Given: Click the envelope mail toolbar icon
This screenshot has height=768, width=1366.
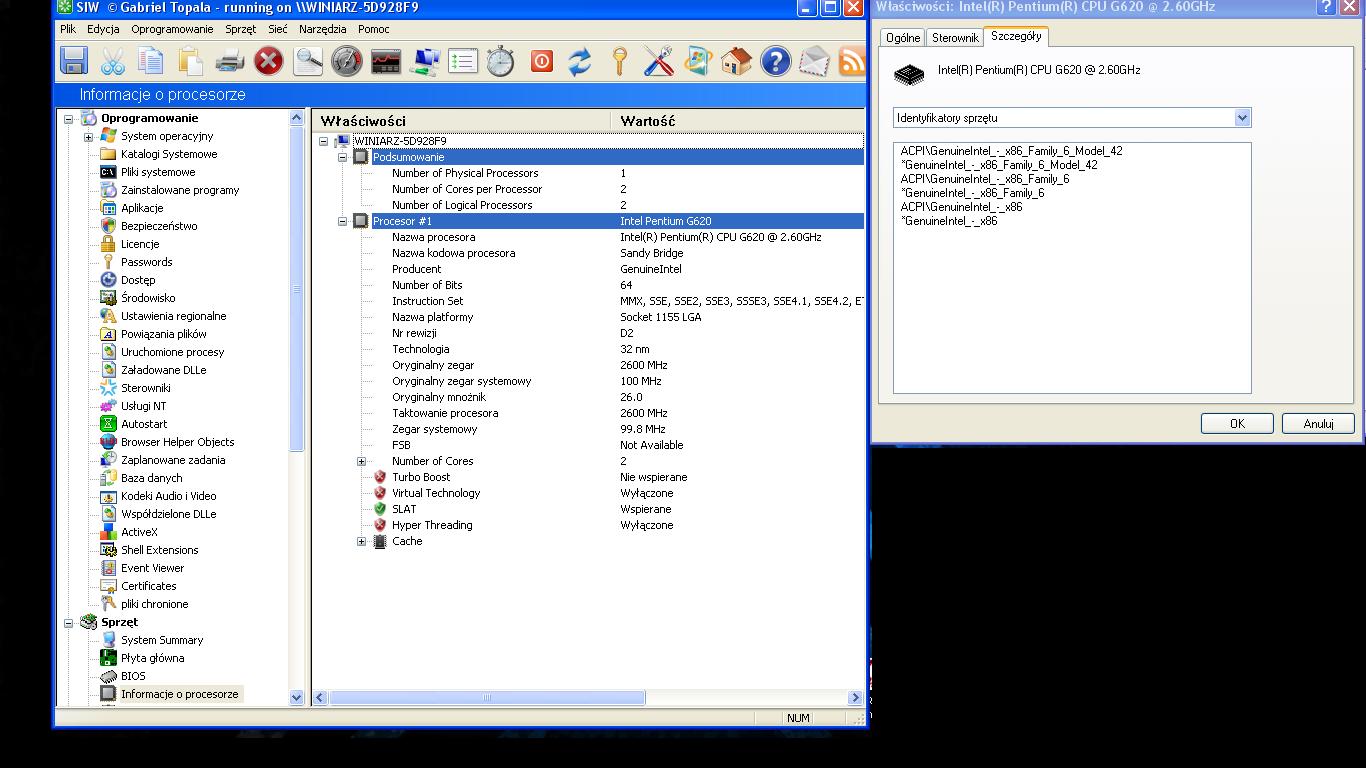Looking at the screenshot, I should point(814,62).
